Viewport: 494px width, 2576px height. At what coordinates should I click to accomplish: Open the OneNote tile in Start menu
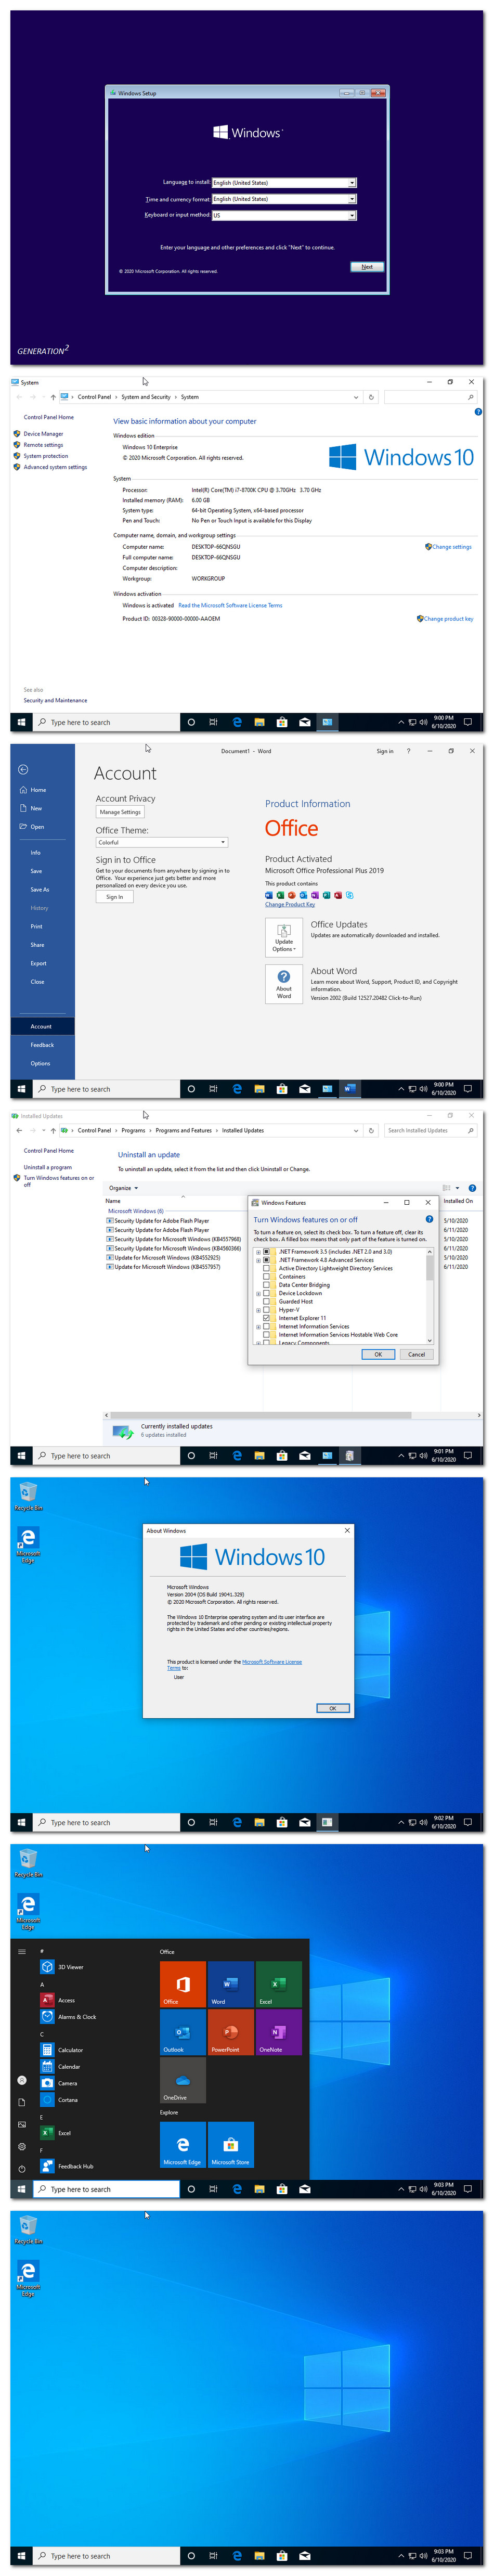coord(279,2032)
